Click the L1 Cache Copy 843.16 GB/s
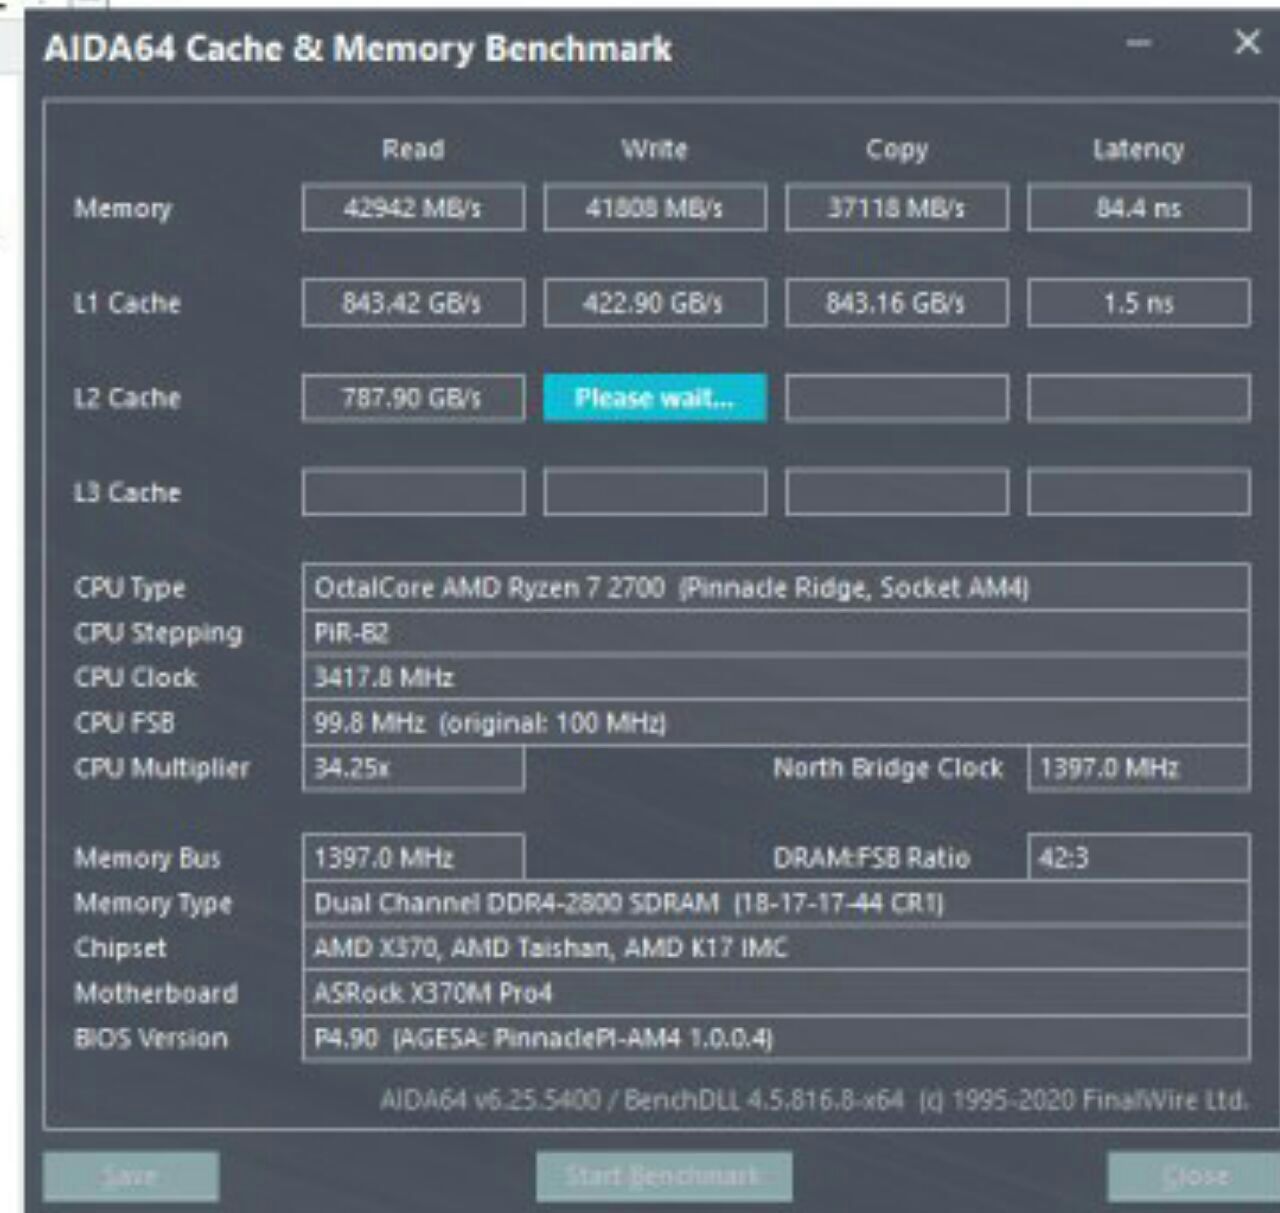1280x1213 pixels. [897, 303]
